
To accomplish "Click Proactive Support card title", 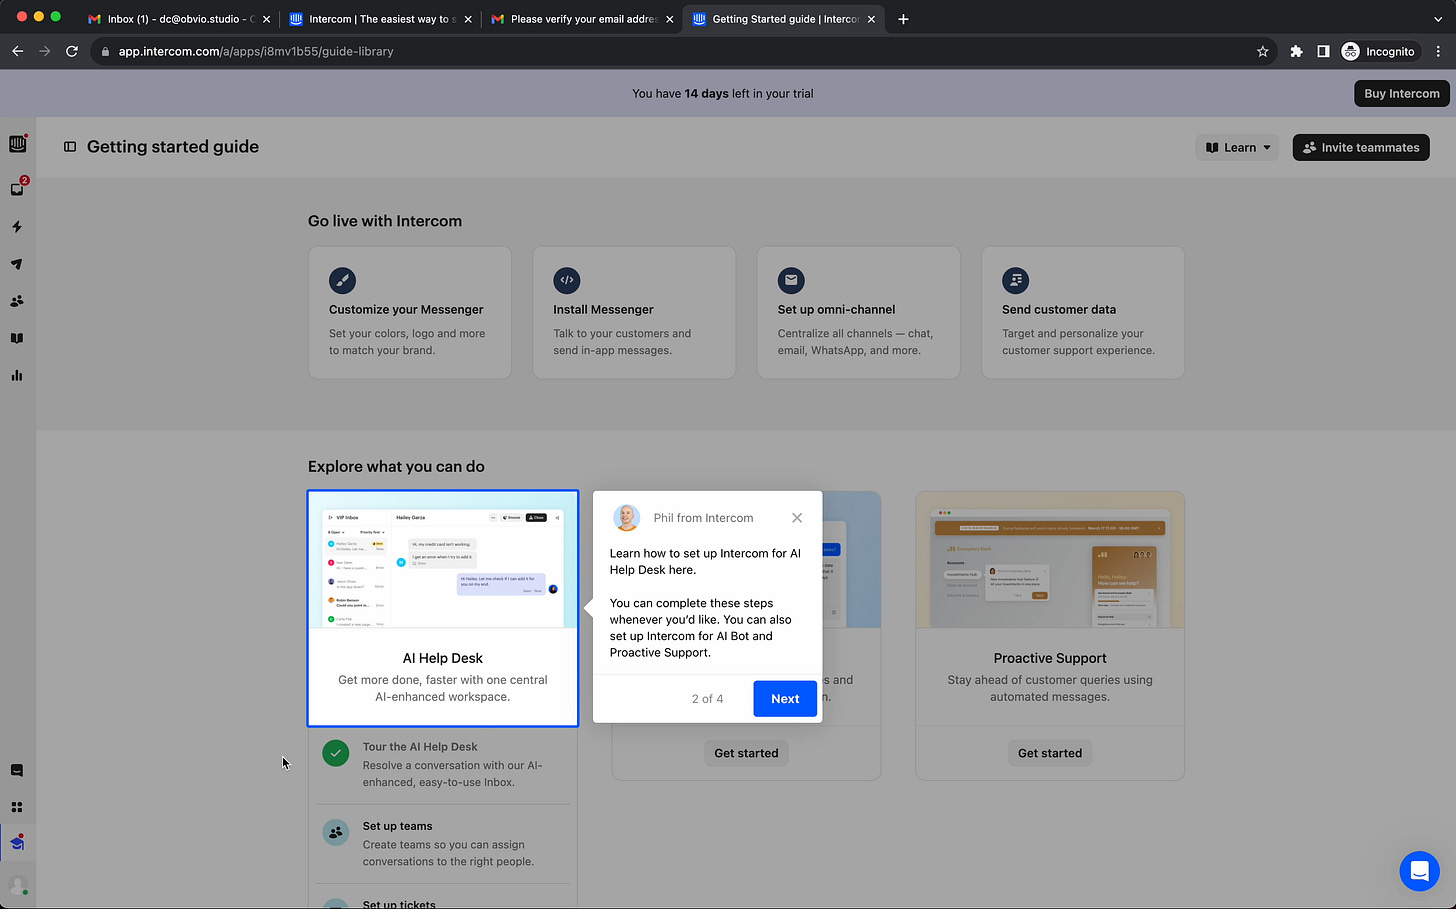I will tap(1050, 658).
